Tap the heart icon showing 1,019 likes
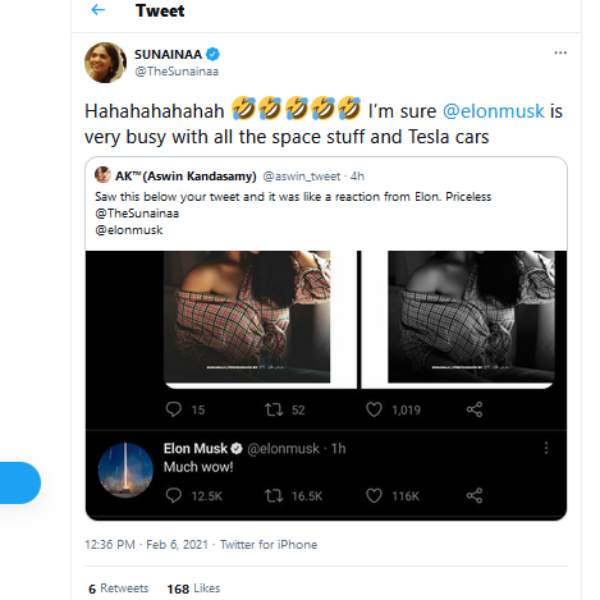The width and height of the screenshot is (600, 600). click(x=374, y=409)
